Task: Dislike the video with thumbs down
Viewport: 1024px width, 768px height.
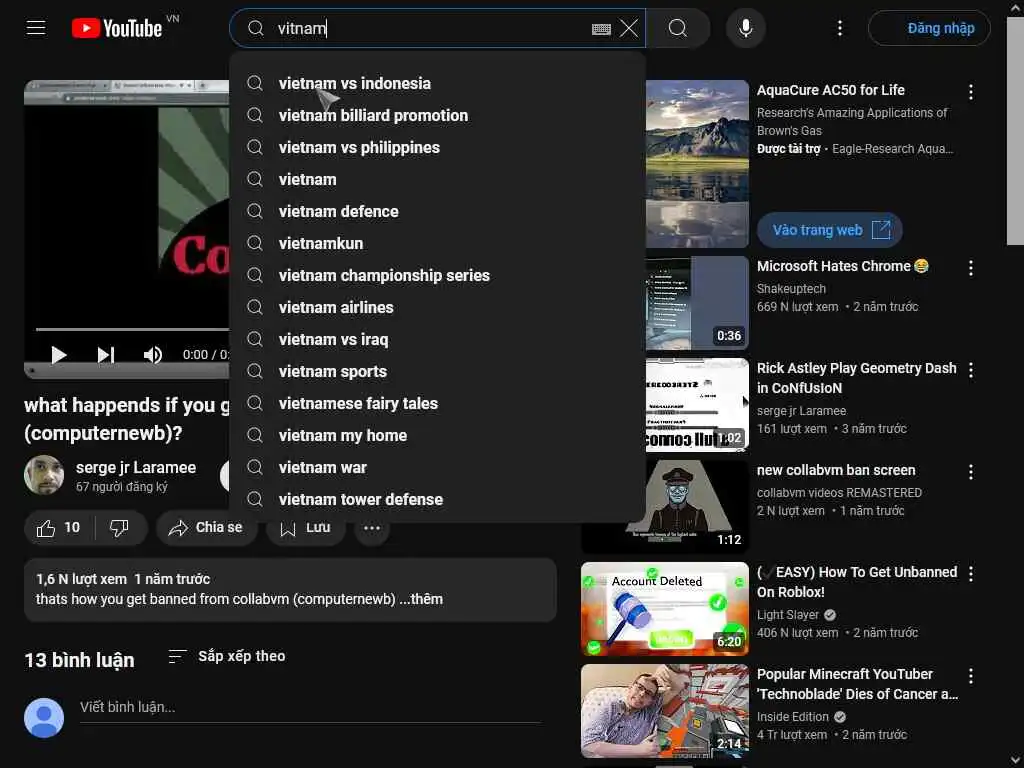Action: pos(120,528)
